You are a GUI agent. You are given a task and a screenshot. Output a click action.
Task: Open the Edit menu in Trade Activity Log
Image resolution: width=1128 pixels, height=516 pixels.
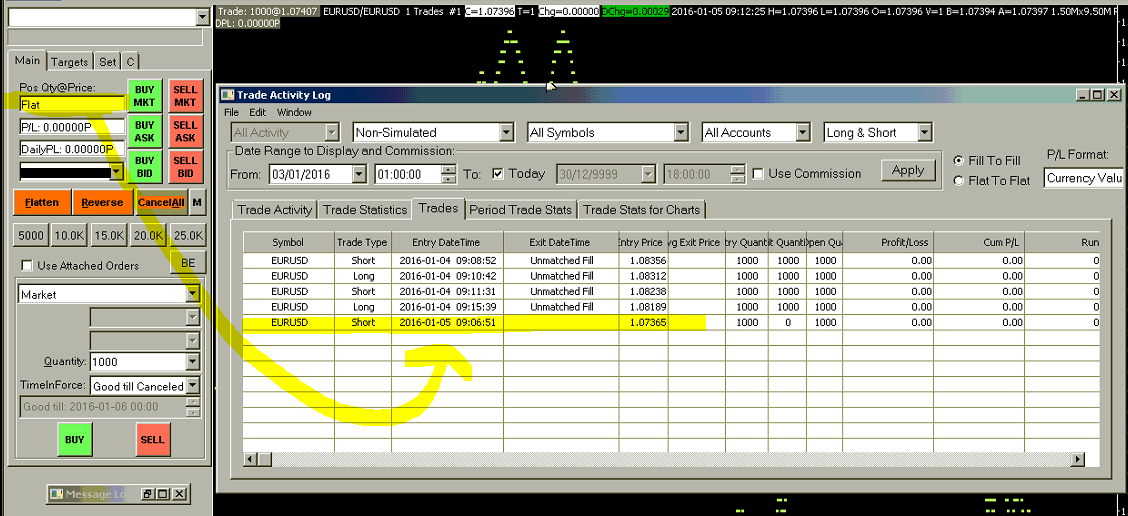257,113
